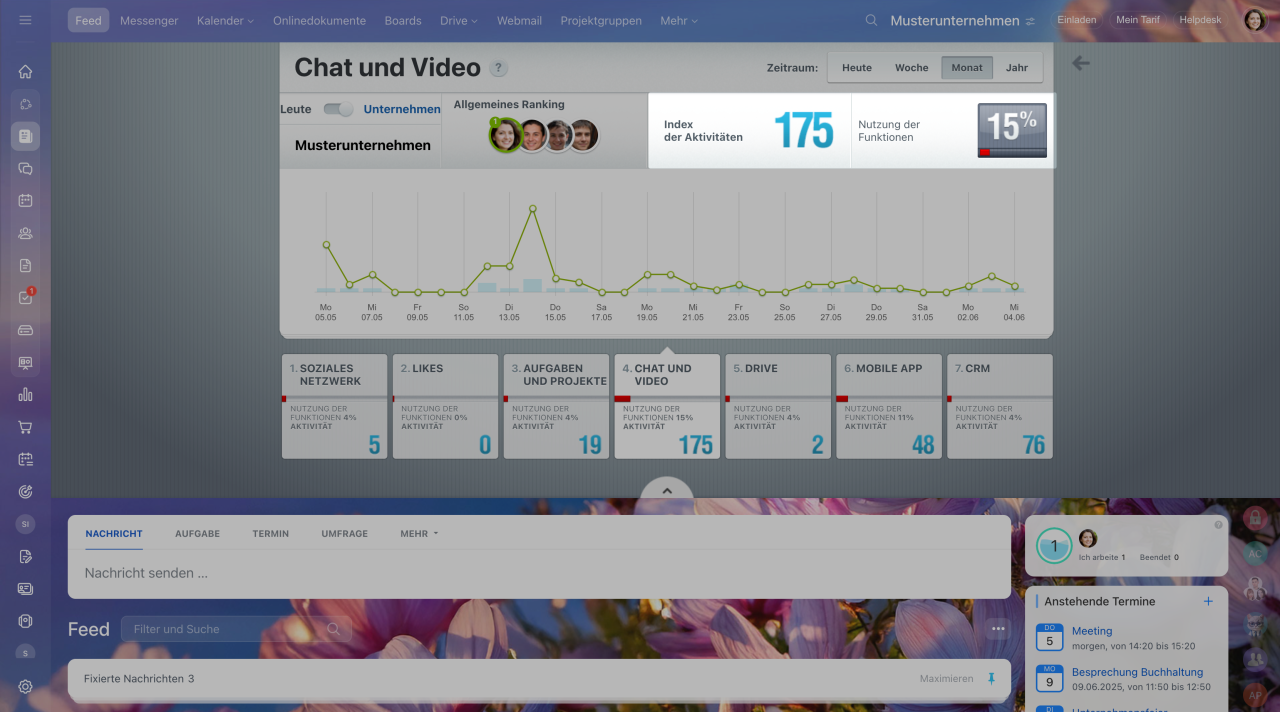Open the cat avatar in right bar
1280x712 pixels.
[x=1255, y=624]
